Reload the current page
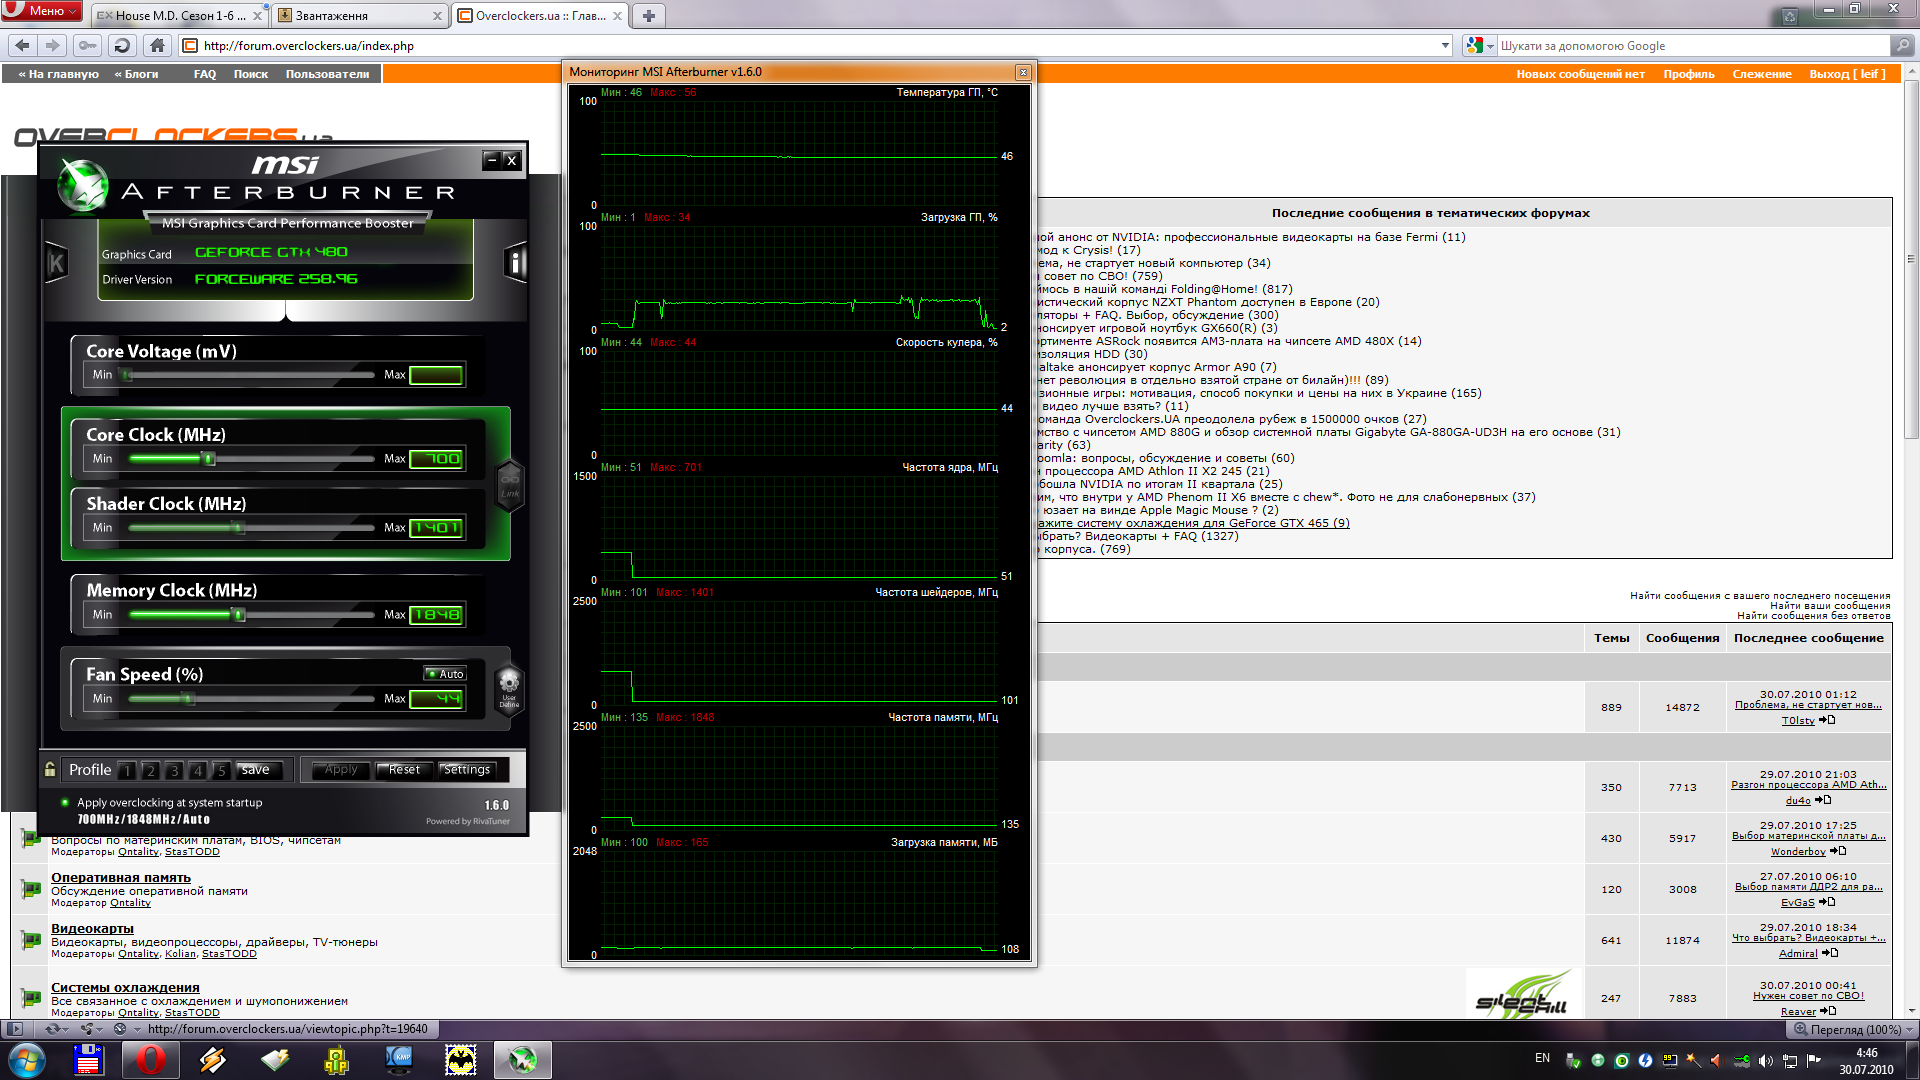 [x=122, y=45]
